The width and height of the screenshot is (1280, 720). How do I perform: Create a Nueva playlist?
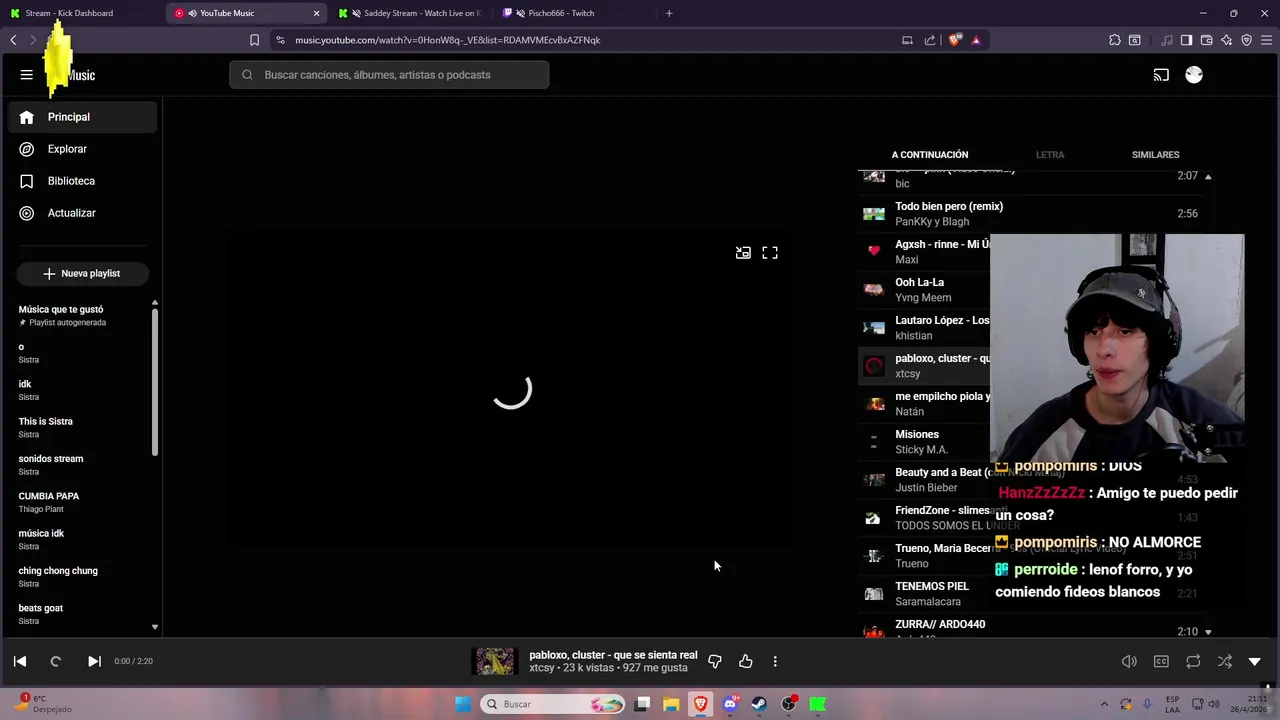[x=82, y=273]
